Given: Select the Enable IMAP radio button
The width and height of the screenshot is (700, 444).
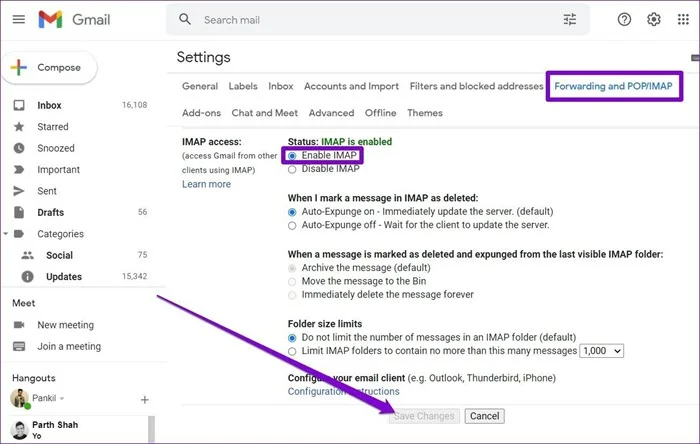Looking at the screenshot, I should [x=292, y=156].
